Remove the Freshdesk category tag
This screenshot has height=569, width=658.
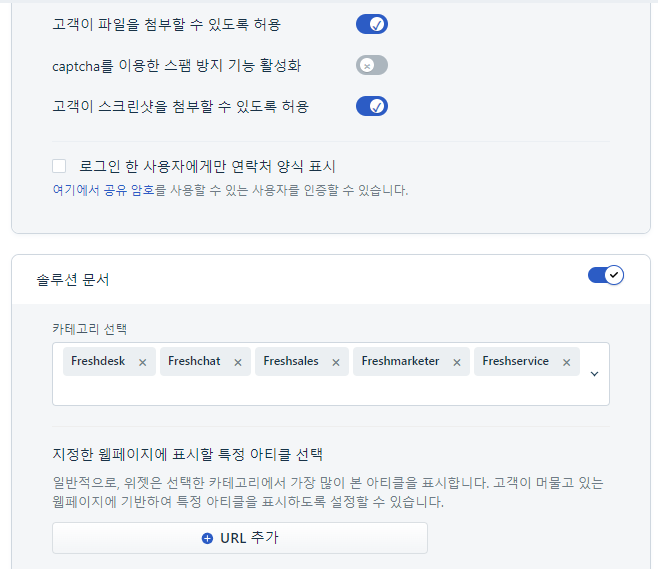pyautogui.click(x=143, y=363)
